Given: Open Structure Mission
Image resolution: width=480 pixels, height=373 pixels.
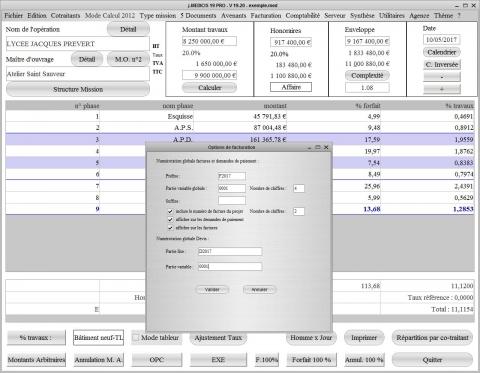Looking at the screenshot, I should tap(78, 89).
